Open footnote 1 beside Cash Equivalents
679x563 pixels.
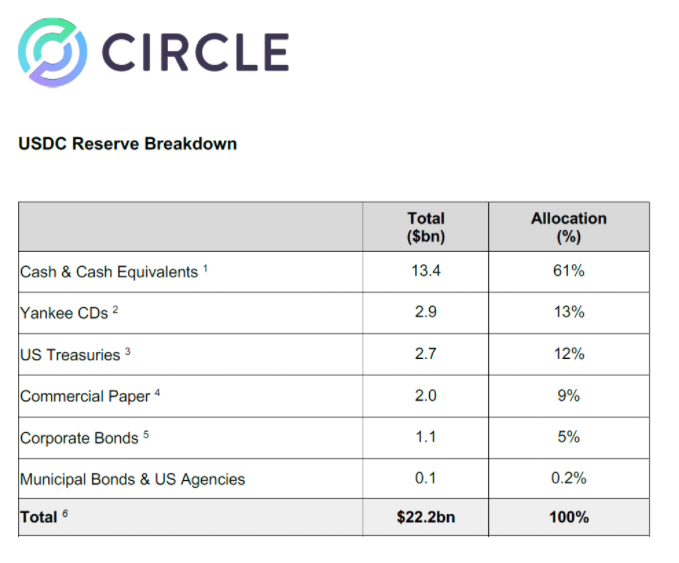coord(205,269)
